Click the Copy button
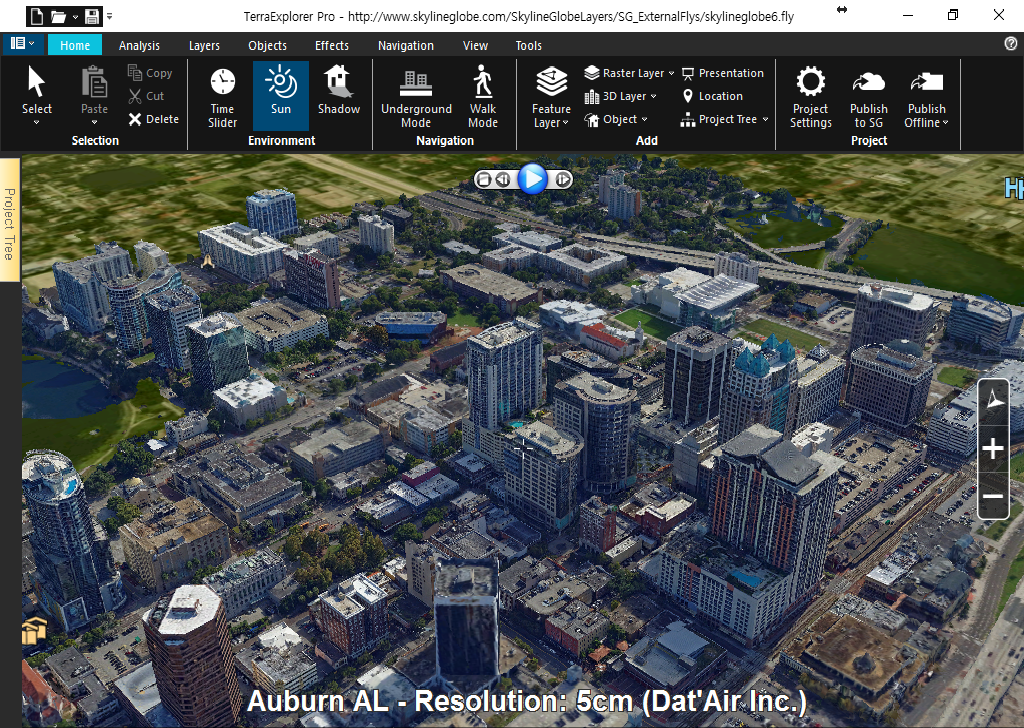1024x728 pixels. click(x=150, y=72)
